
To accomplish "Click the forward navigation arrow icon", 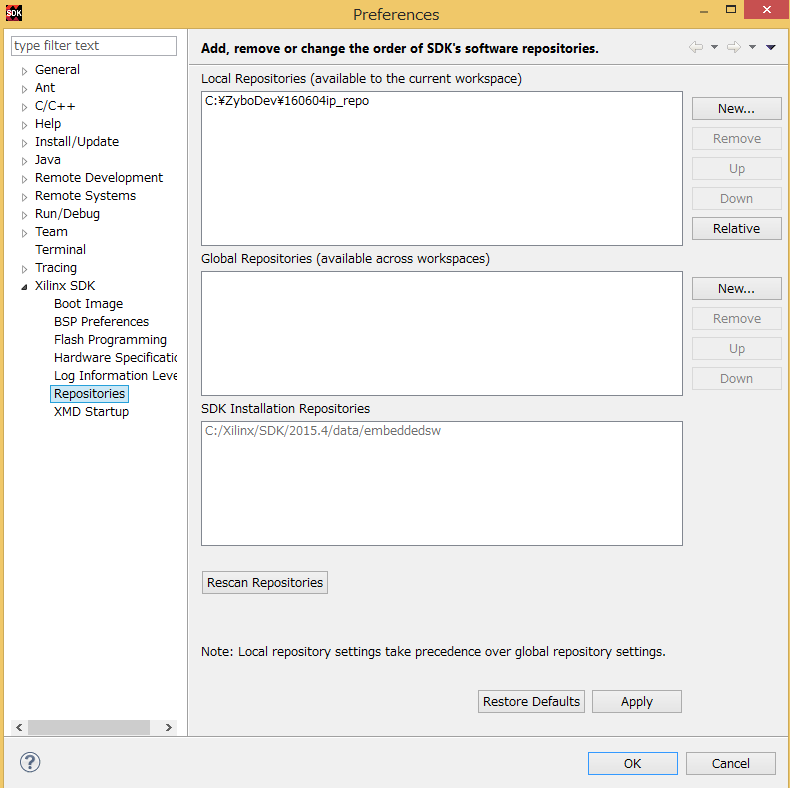I will click(x=734, y=47).
